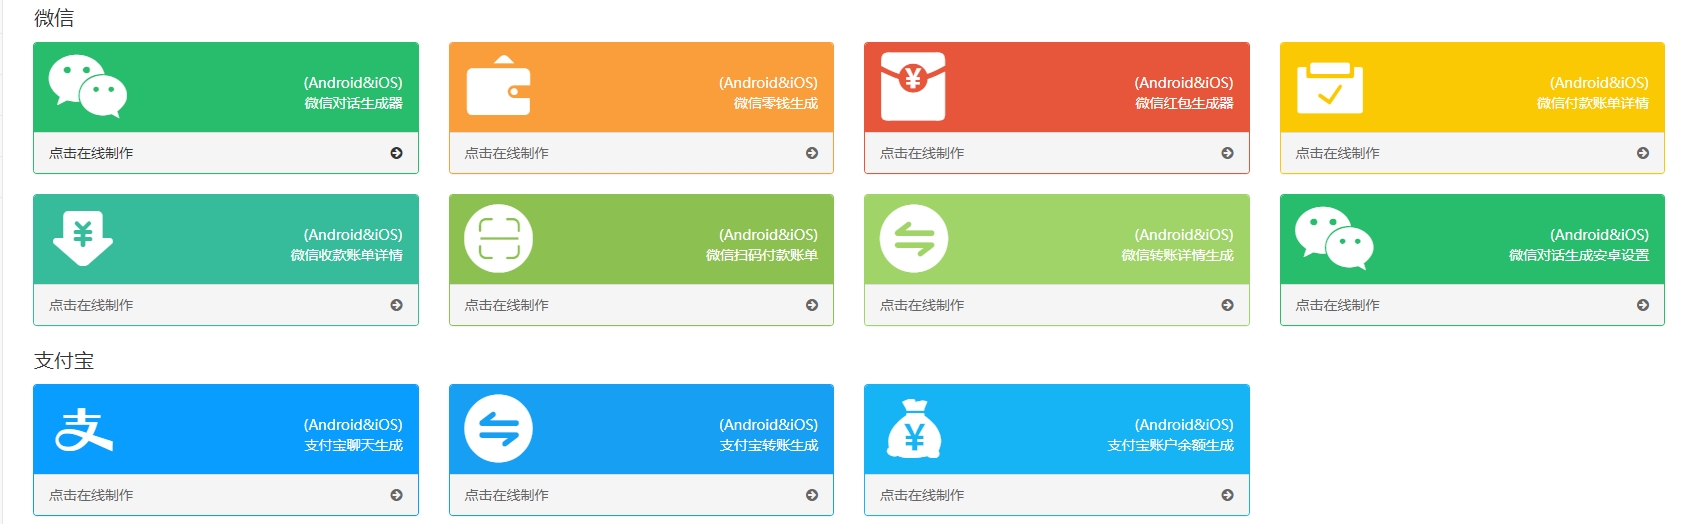The height and width of the screenshot is (524, 1691).
Task: Click the arrow circle under 支付宝账户余额生成
Action: click(x=1227, y=495)
